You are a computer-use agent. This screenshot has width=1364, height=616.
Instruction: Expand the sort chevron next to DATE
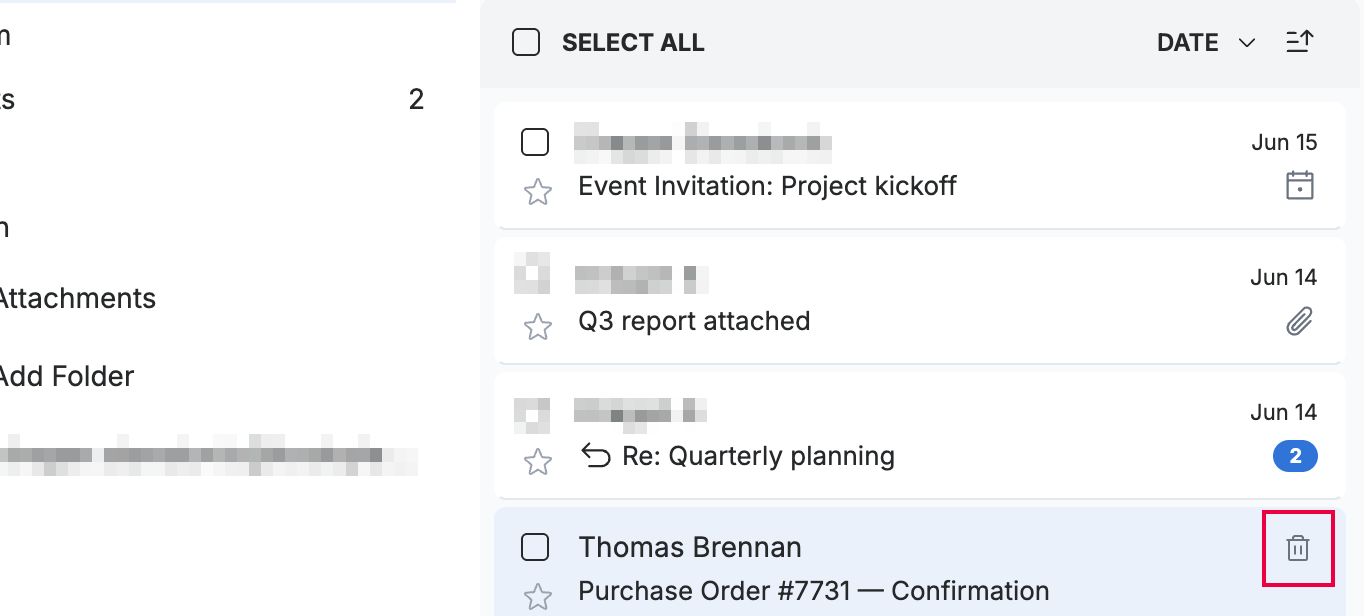(1246, 43)
